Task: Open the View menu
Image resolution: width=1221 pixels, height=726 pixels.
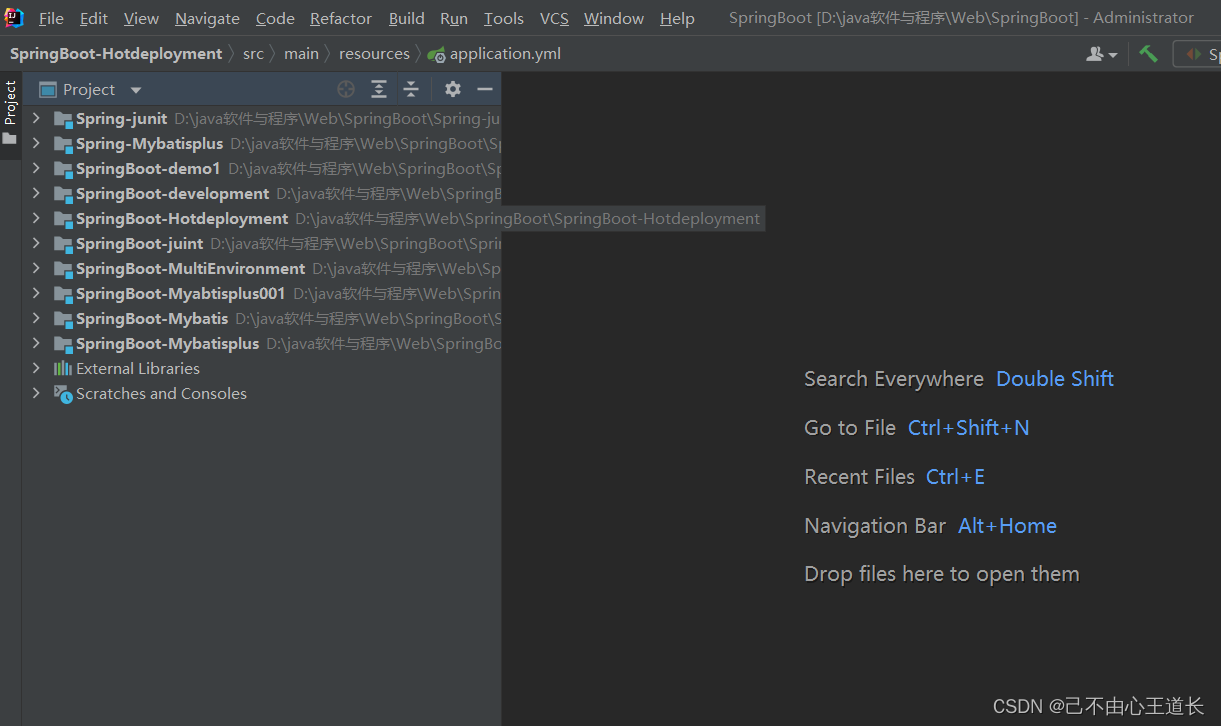Action: point(141,18)
